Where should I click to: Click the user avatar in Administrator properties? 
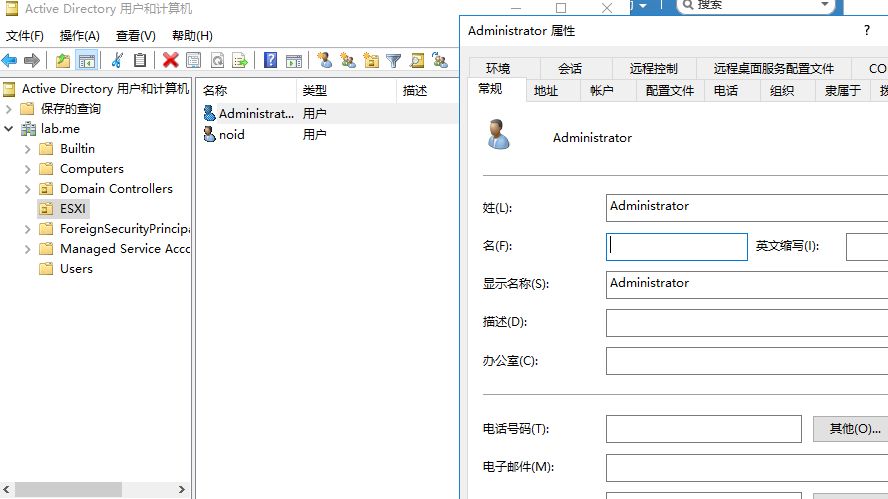[498, 134]
